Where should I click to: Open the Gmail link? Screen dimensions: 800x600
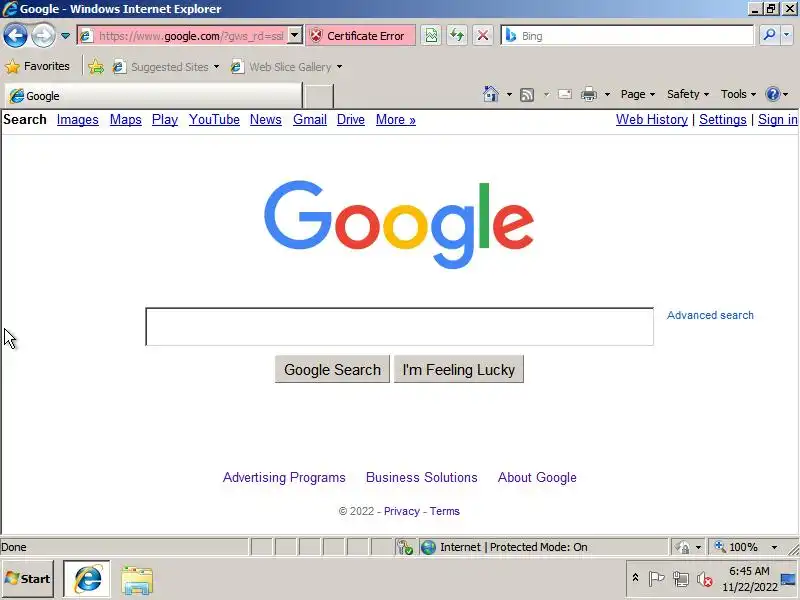coord(310,119)
